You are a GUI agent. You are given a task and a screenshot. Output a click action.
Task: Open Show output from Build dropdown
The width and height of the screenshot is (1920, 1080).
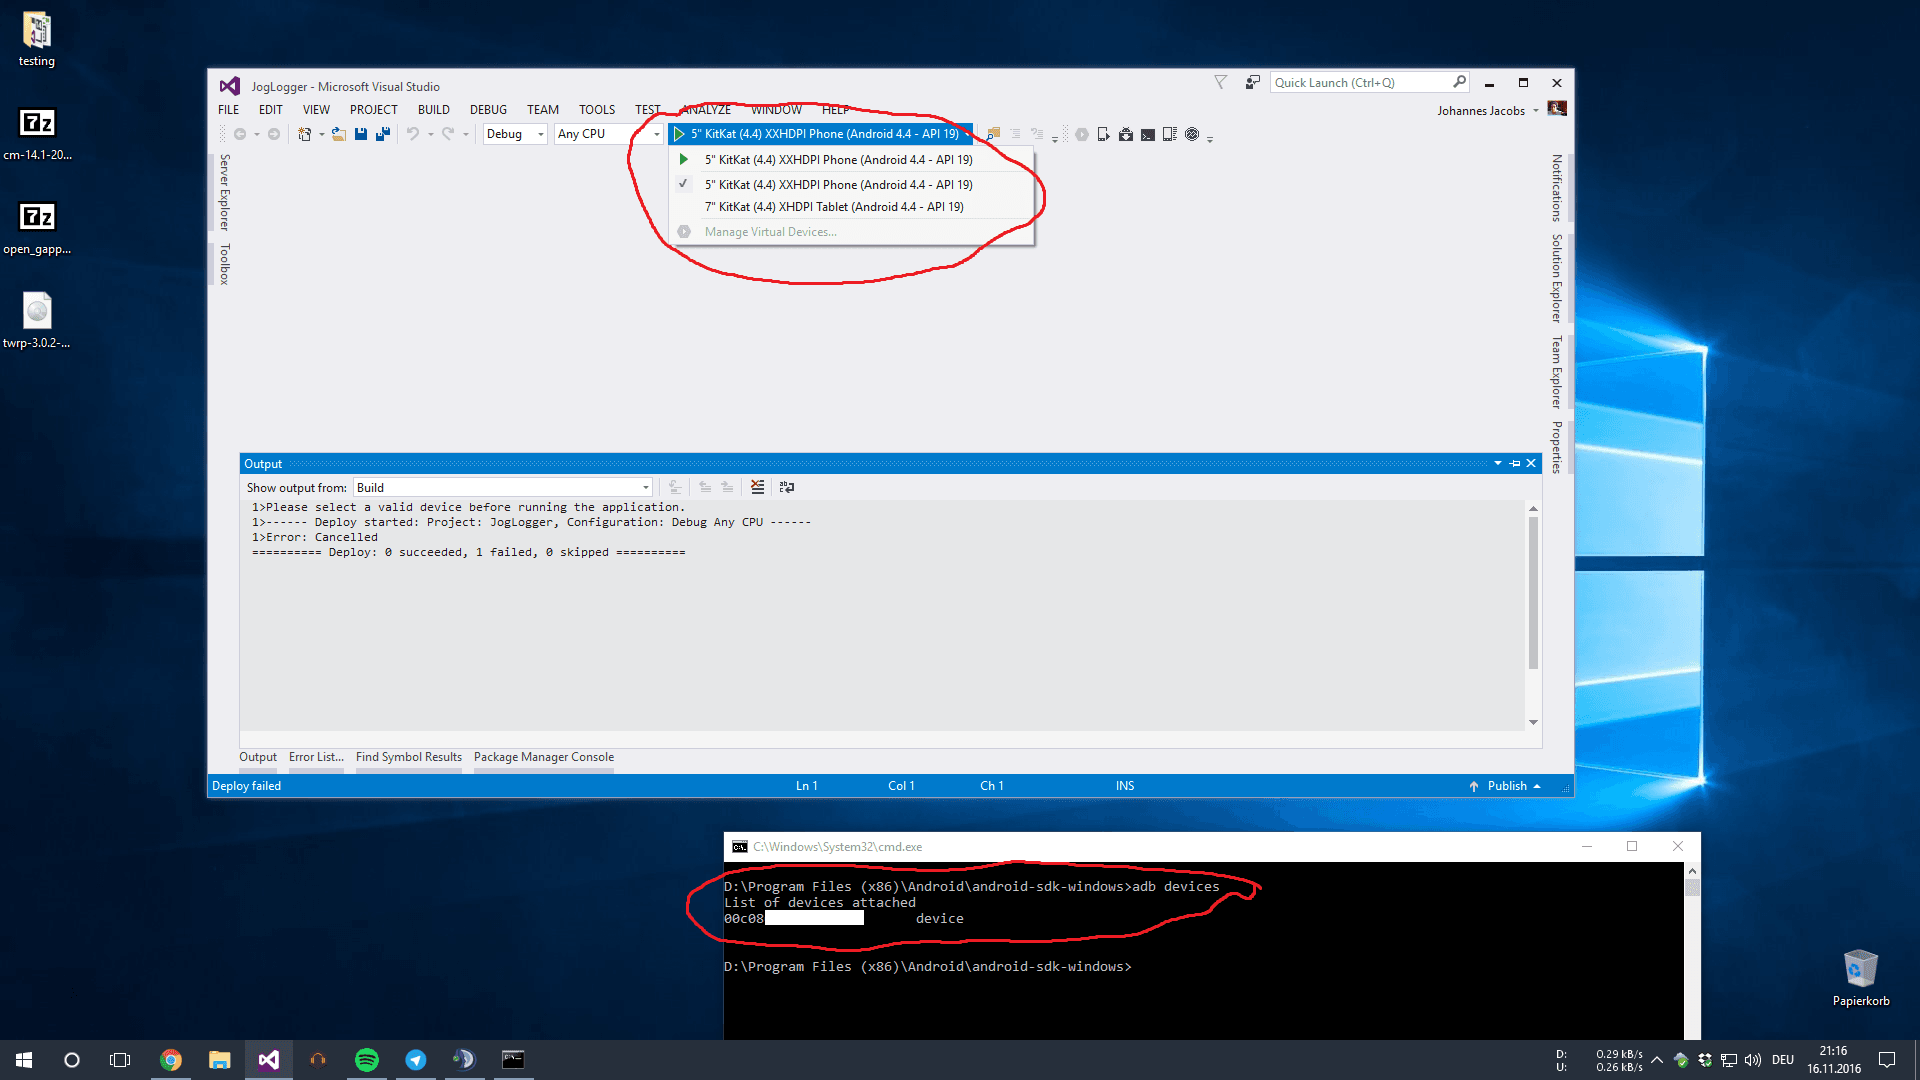[503, 487]
